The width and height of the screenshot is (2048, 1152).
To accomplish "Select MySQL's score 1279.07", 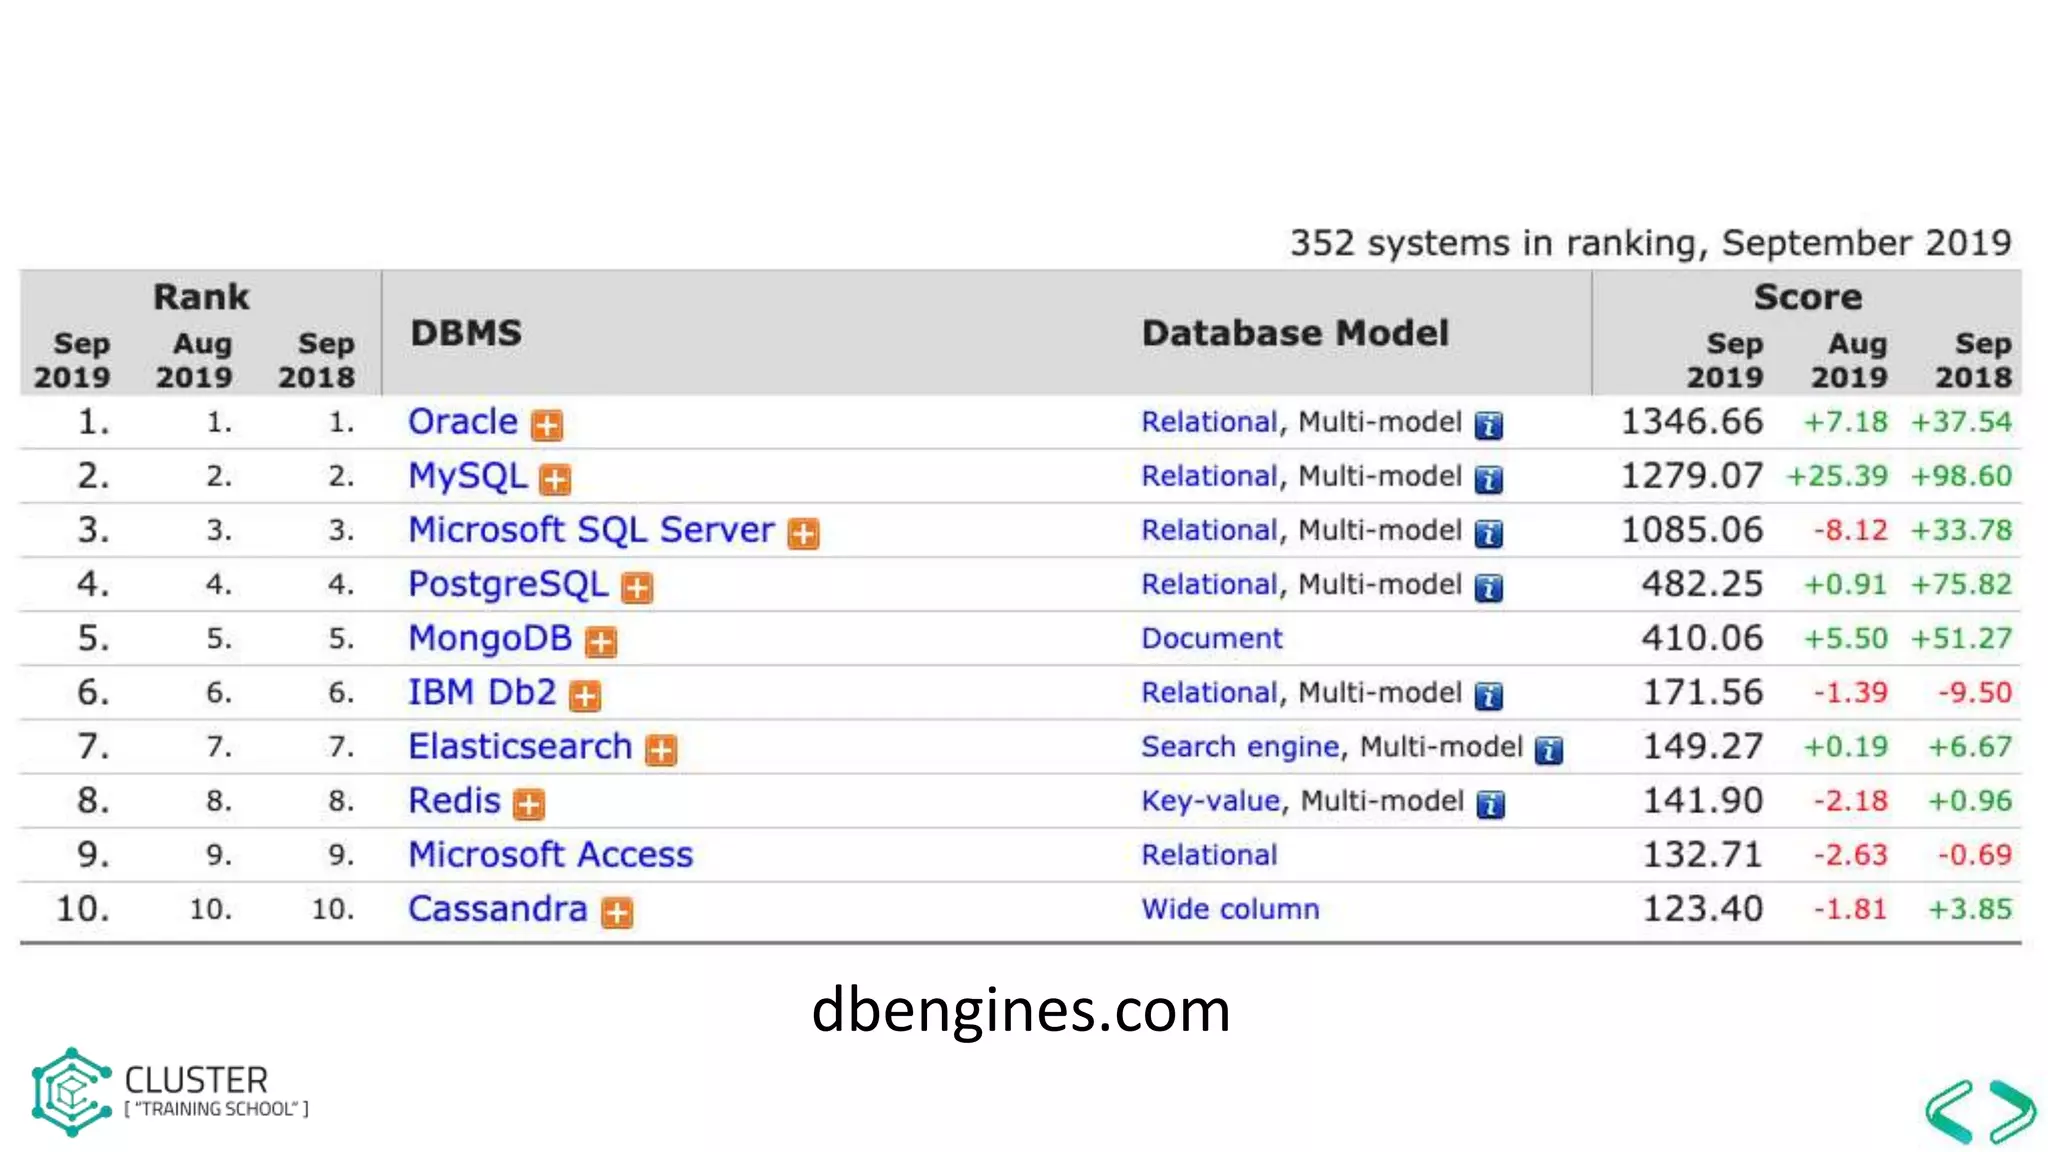I will pyautogui.click(x=1692, y=476).
